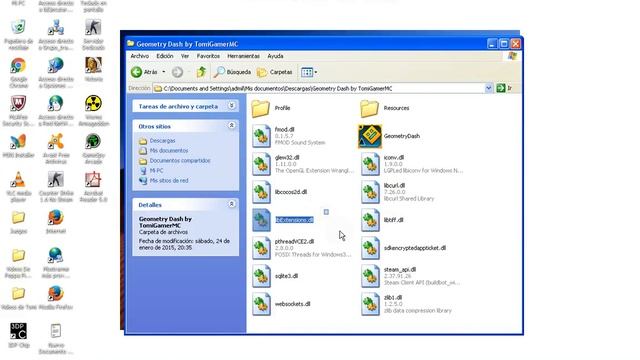Click the Up one level folder icon
The image size is (640, 360).
coord(201,72)
